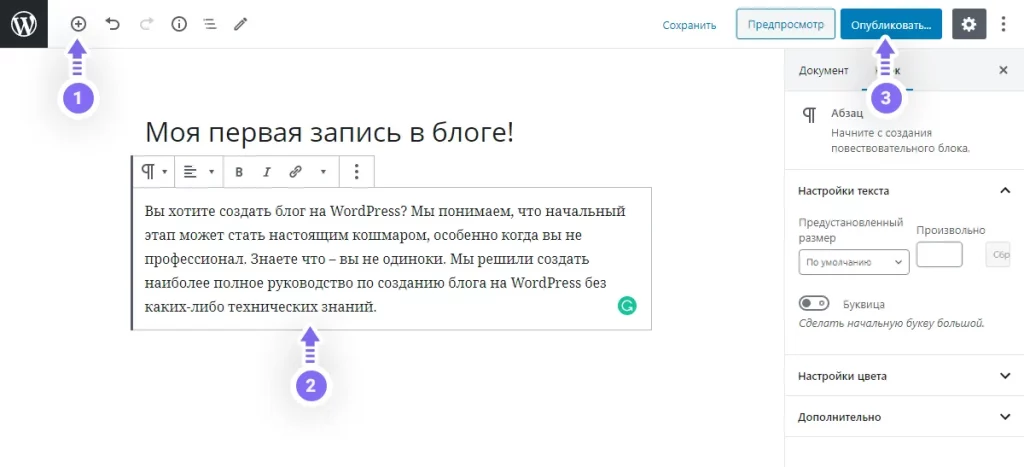This screenshot has height=467, width=1024.
Task: Click the Grammarly icon in paragraph
Action: pyautogui.click(x=627, y=306)
